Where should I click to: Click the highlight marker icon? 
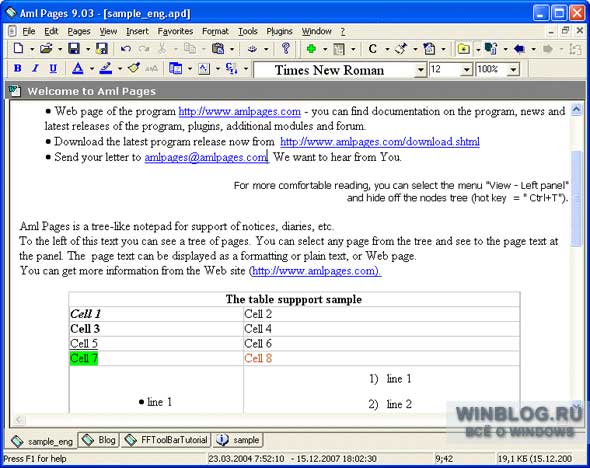pyautogui.click(x=106, y=68)
